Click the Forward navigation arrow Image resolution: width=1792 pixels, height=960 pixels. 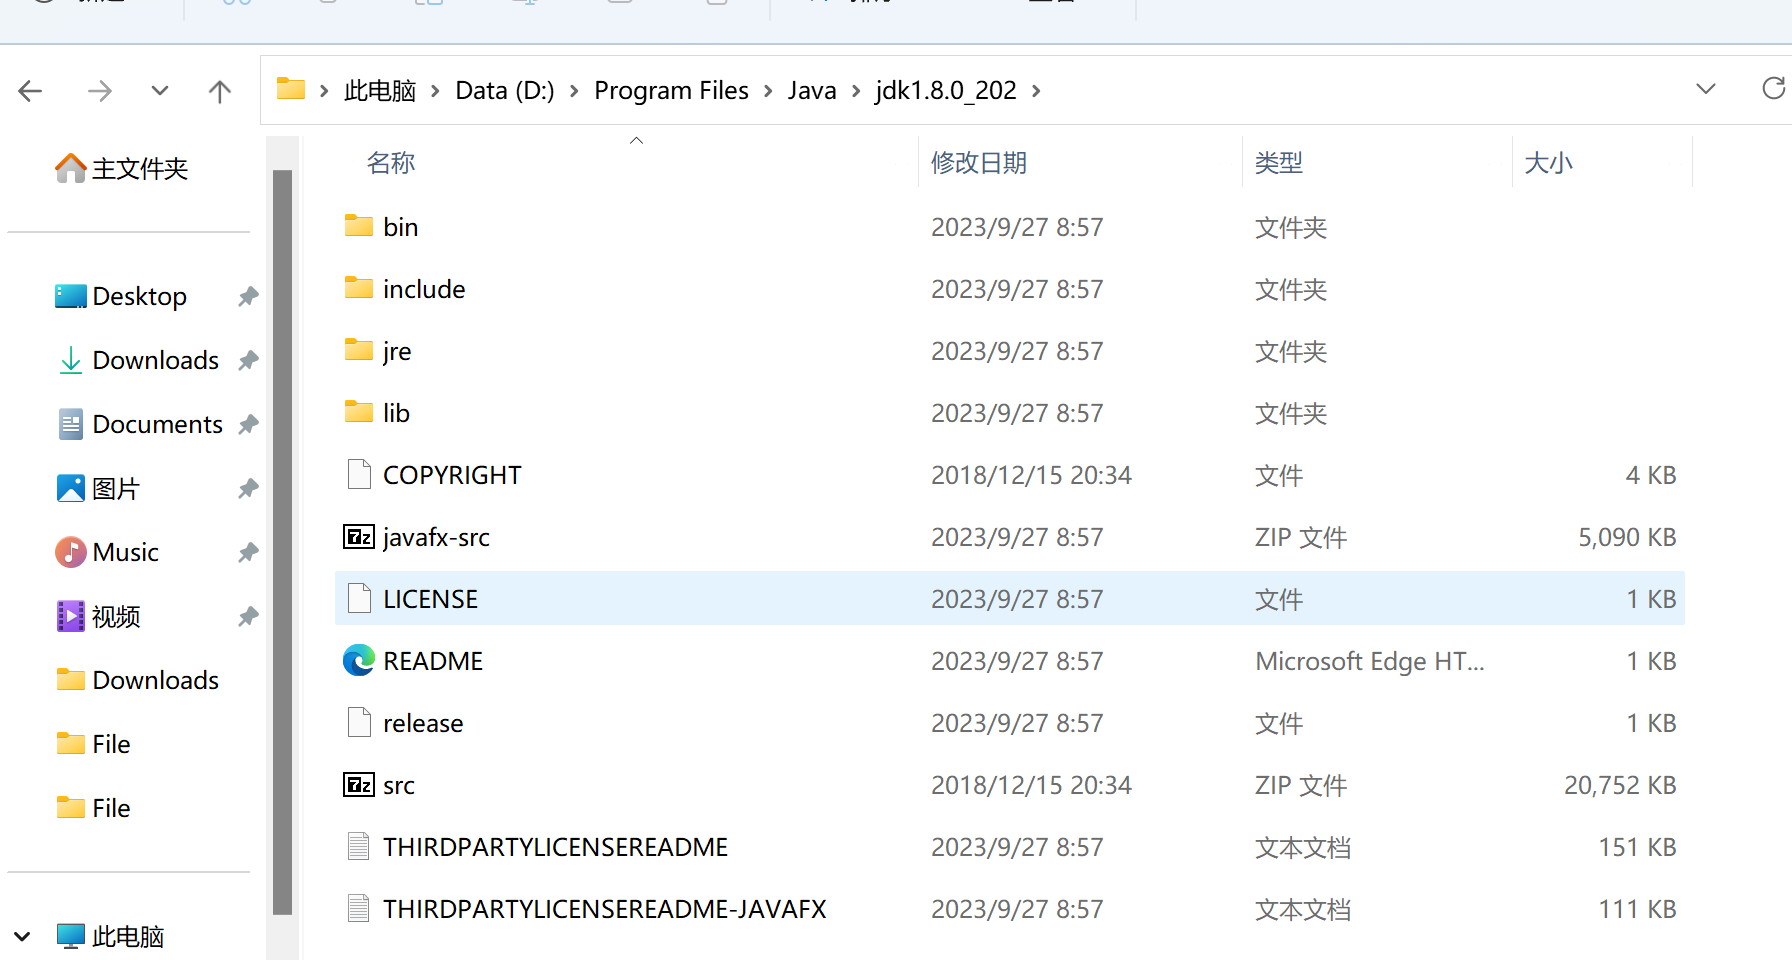[99, 92]
